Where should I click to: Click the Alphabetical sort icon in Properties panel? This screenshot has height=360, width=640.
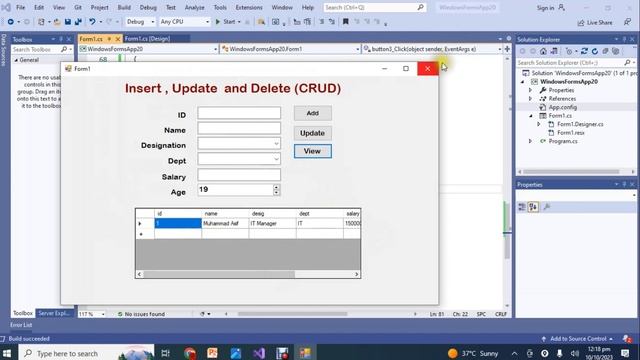533,207
